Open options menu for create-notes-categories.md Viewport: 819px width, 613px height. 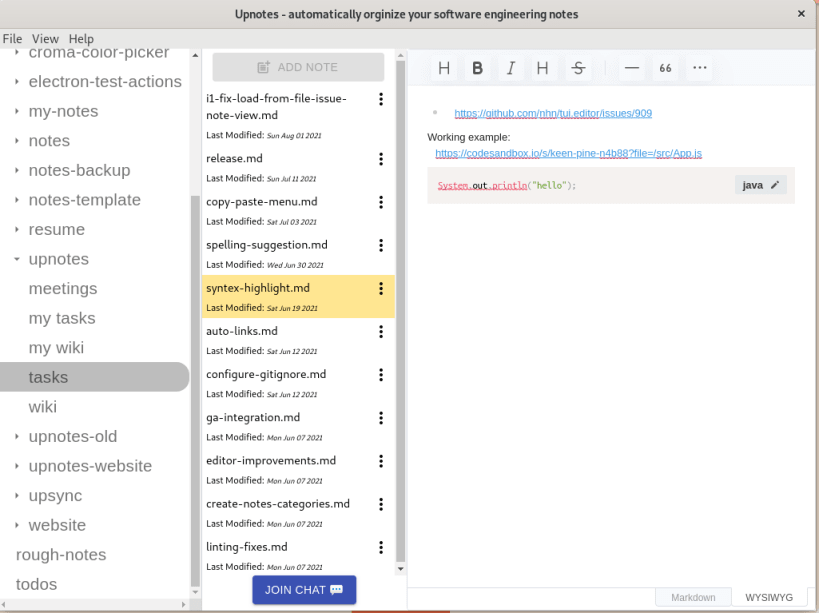tap(381, 504)
